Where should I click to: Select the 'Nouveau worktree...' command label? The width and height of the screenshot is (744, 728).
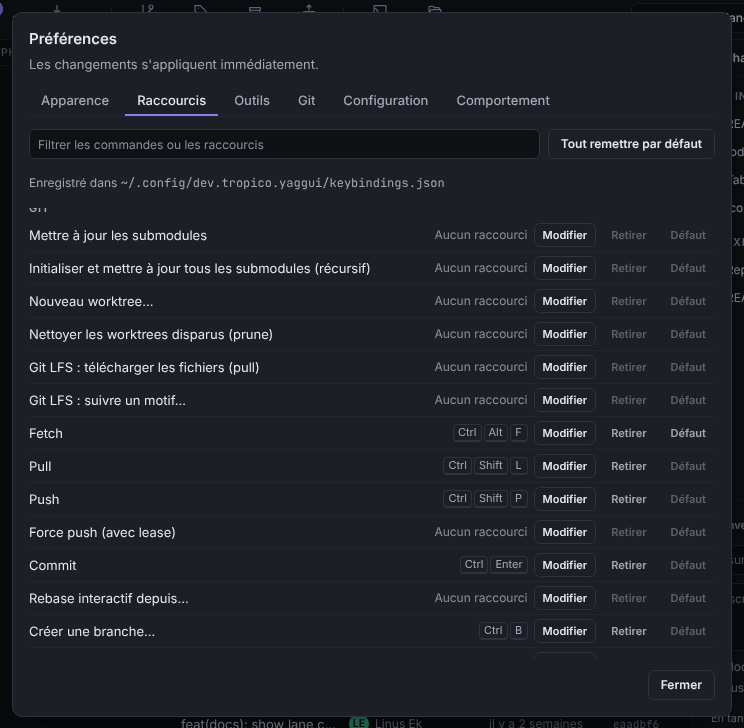pos(91,302)
